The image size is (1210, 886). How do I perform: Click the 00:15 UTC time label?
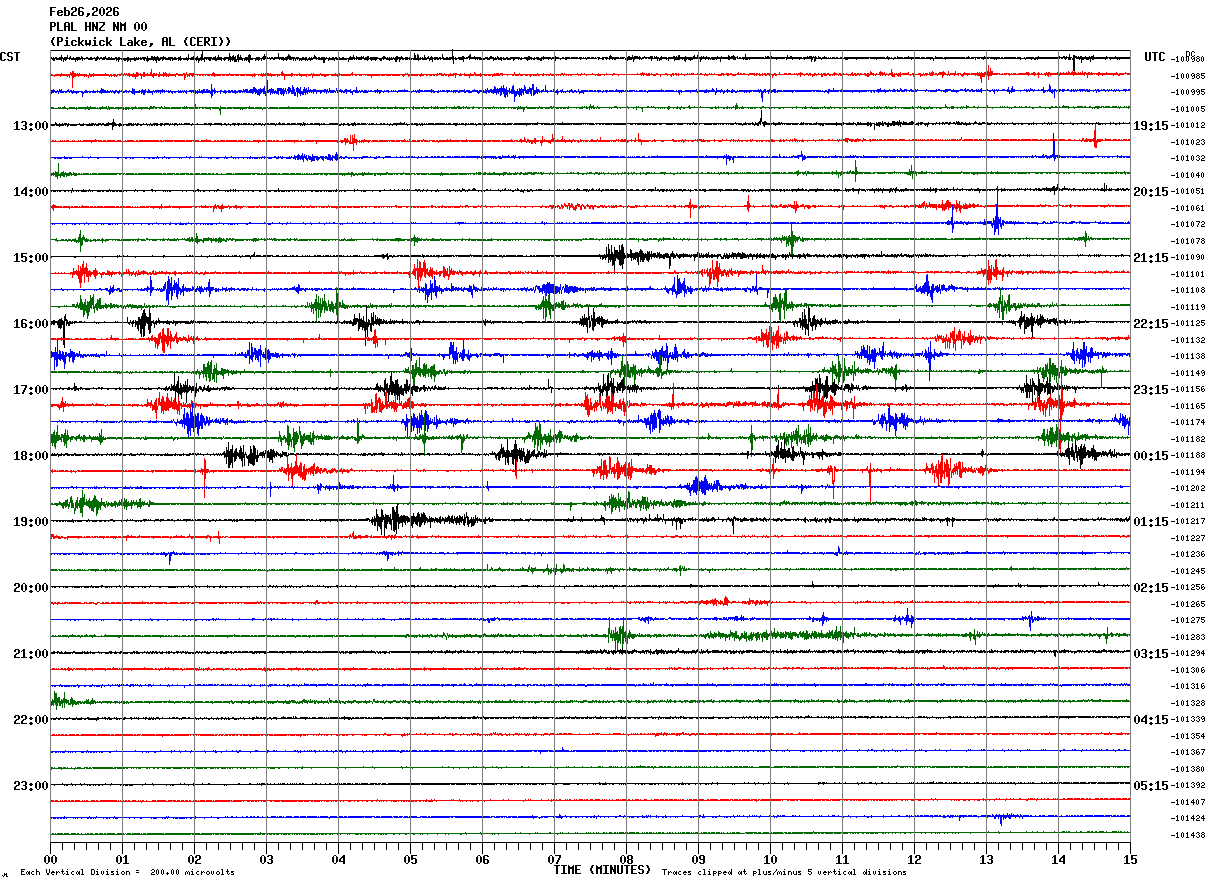(x=1149, y=456)
